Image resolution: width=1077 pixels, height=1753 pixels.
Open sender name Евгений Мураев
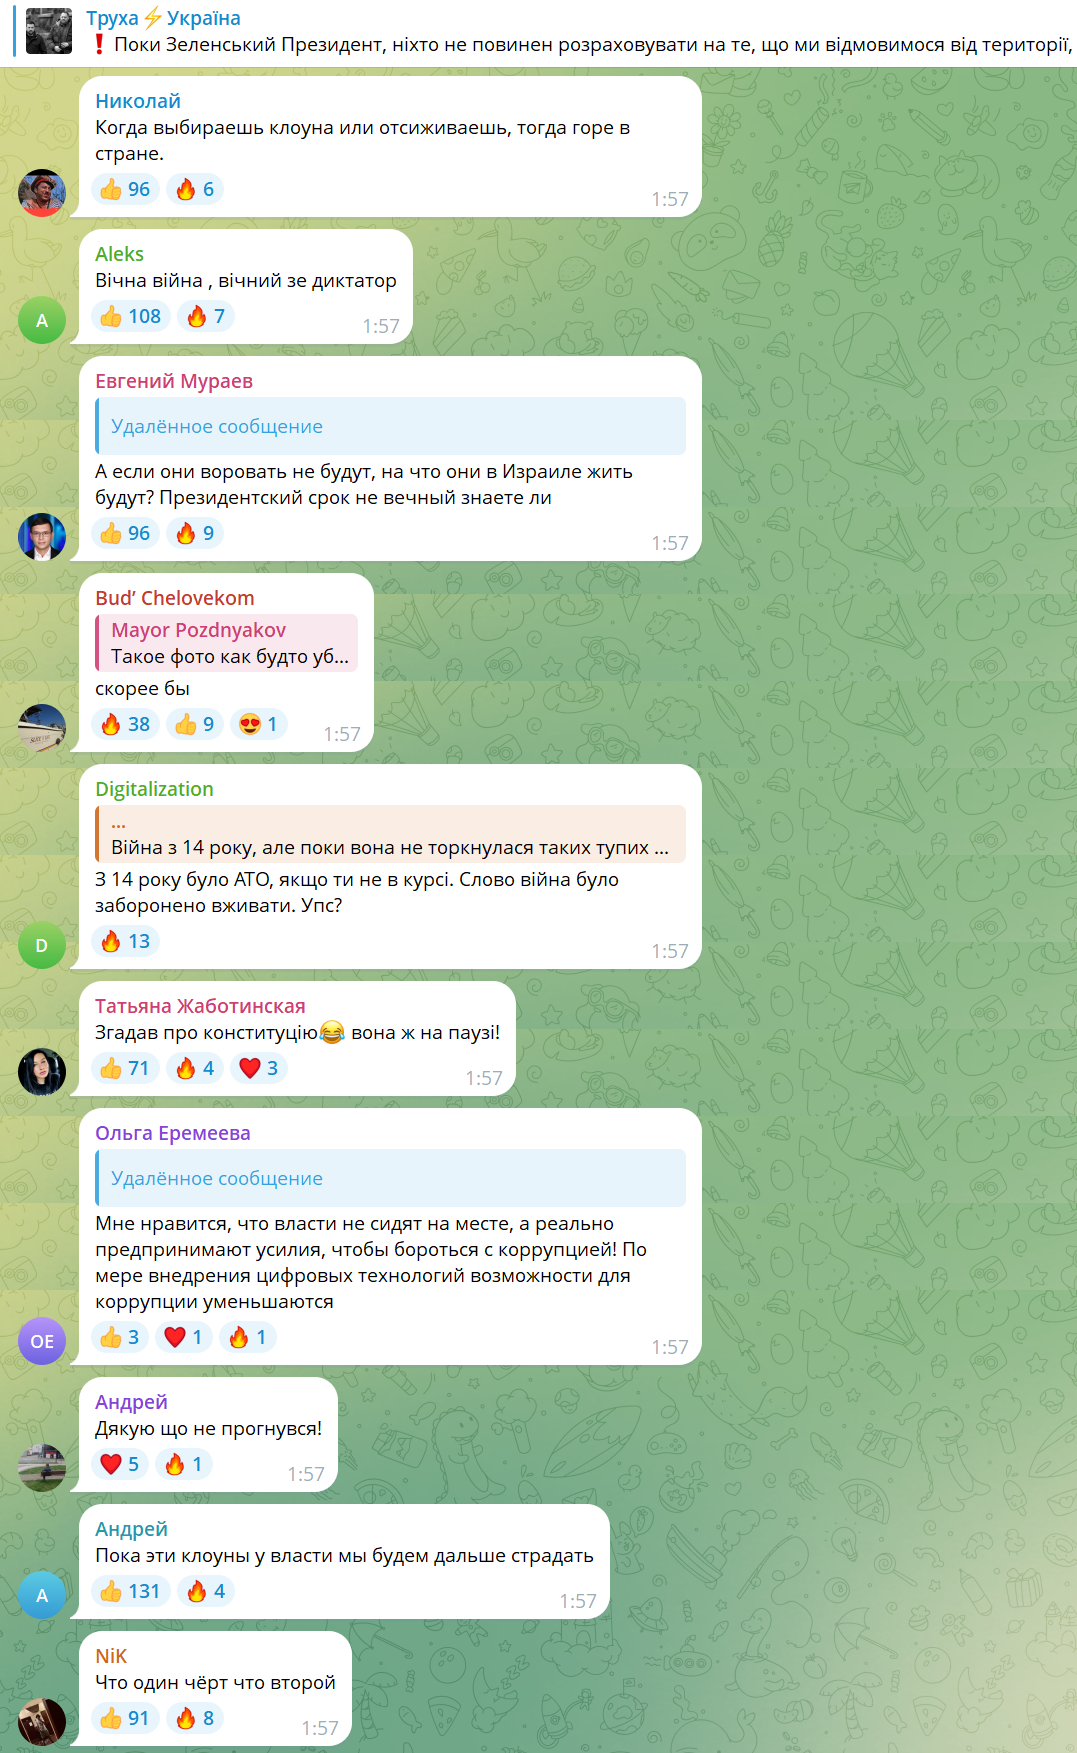click(174, 381)
